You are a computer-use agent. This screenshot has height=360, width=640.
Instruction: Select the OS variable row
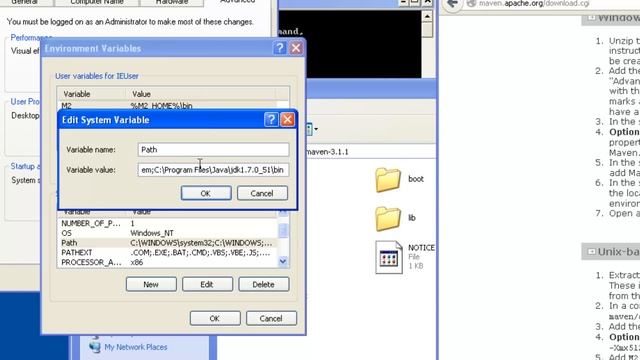pos(168,233)
